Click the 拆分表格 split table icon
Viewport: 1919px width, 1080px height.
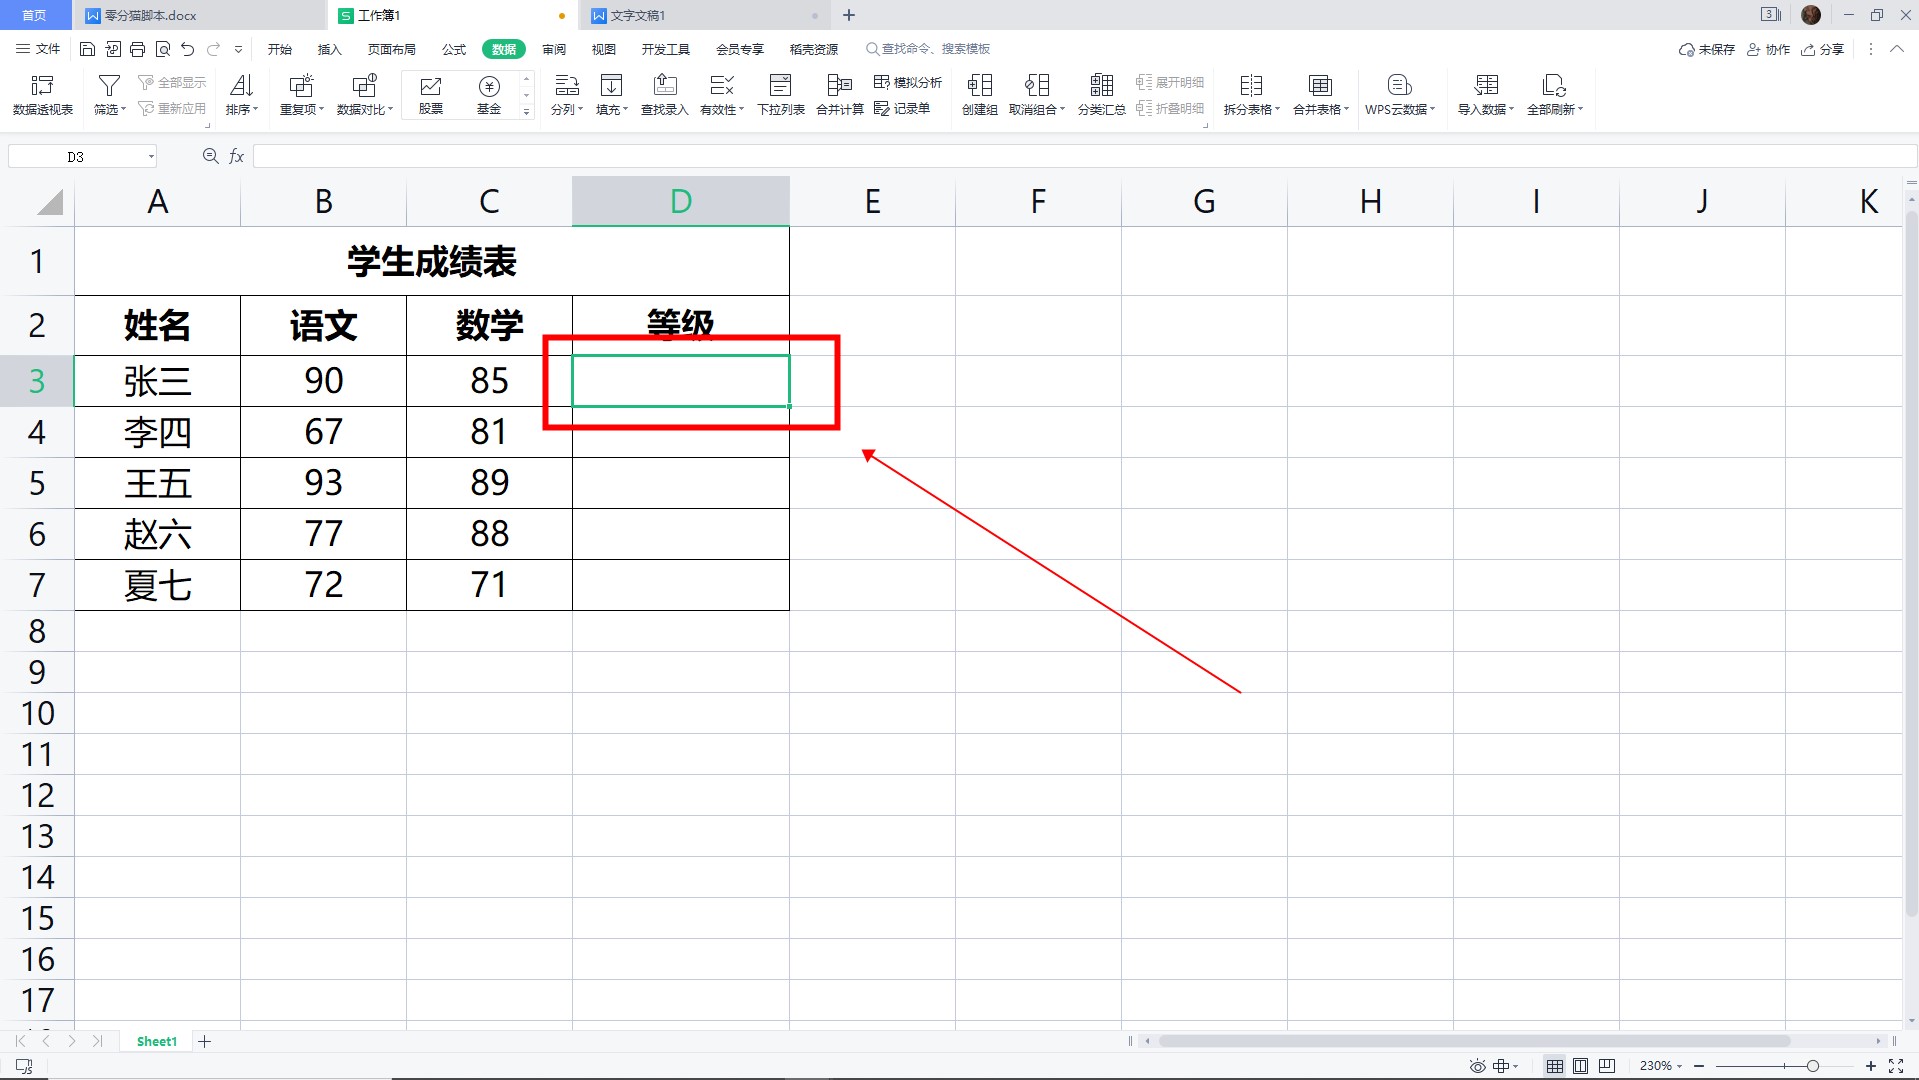[x=1251, y=86]
